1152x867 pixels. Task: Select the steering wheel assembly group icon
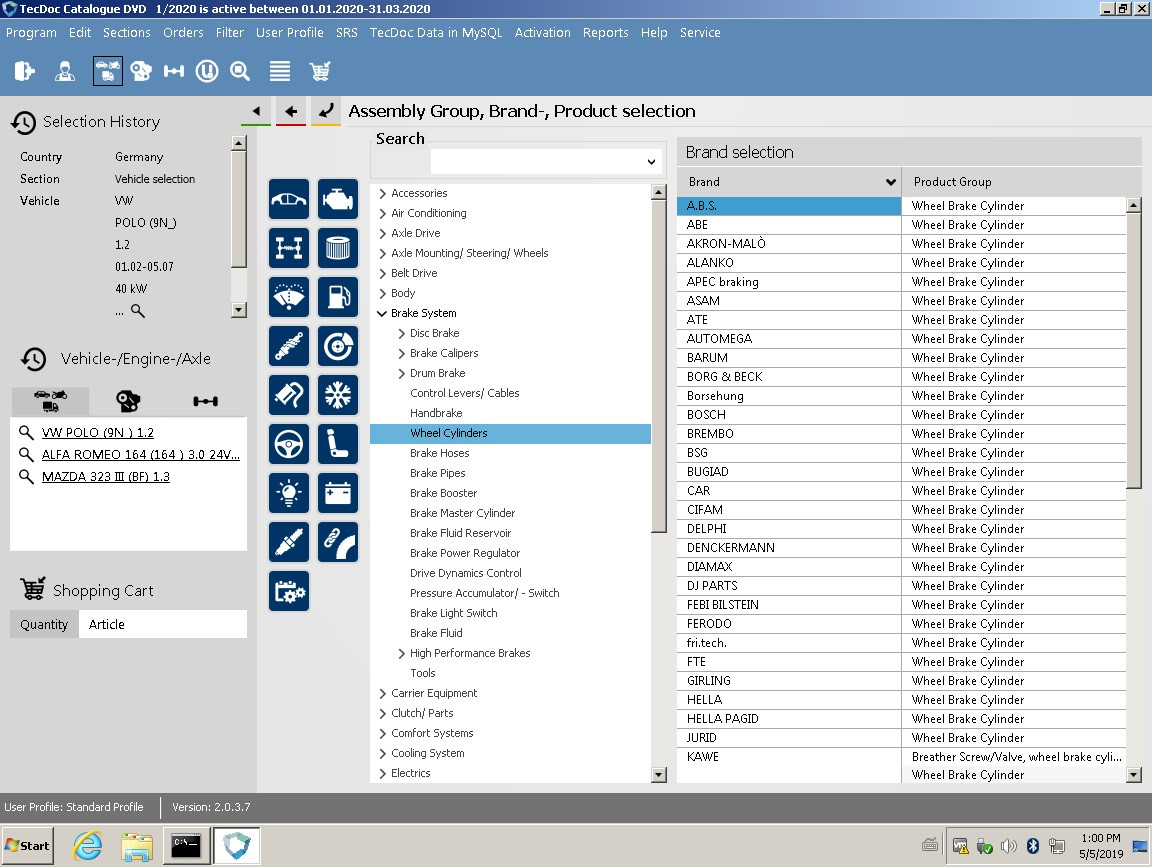tap(289, 444)
